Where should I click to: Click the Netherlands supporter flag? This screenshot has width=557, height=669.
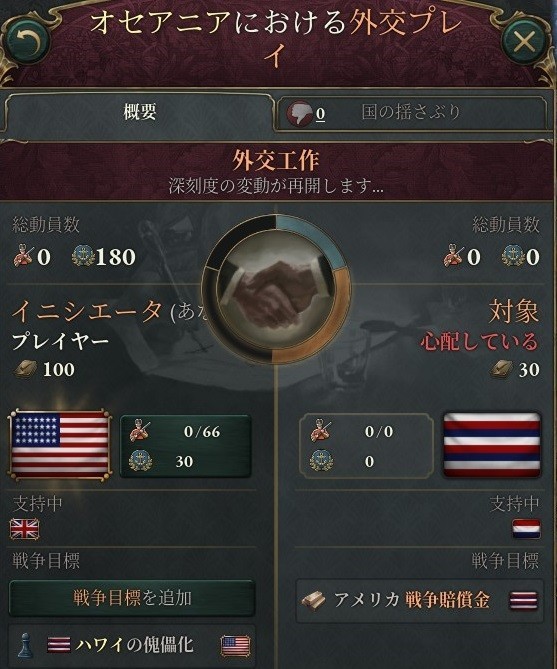[x=526, y=529]
